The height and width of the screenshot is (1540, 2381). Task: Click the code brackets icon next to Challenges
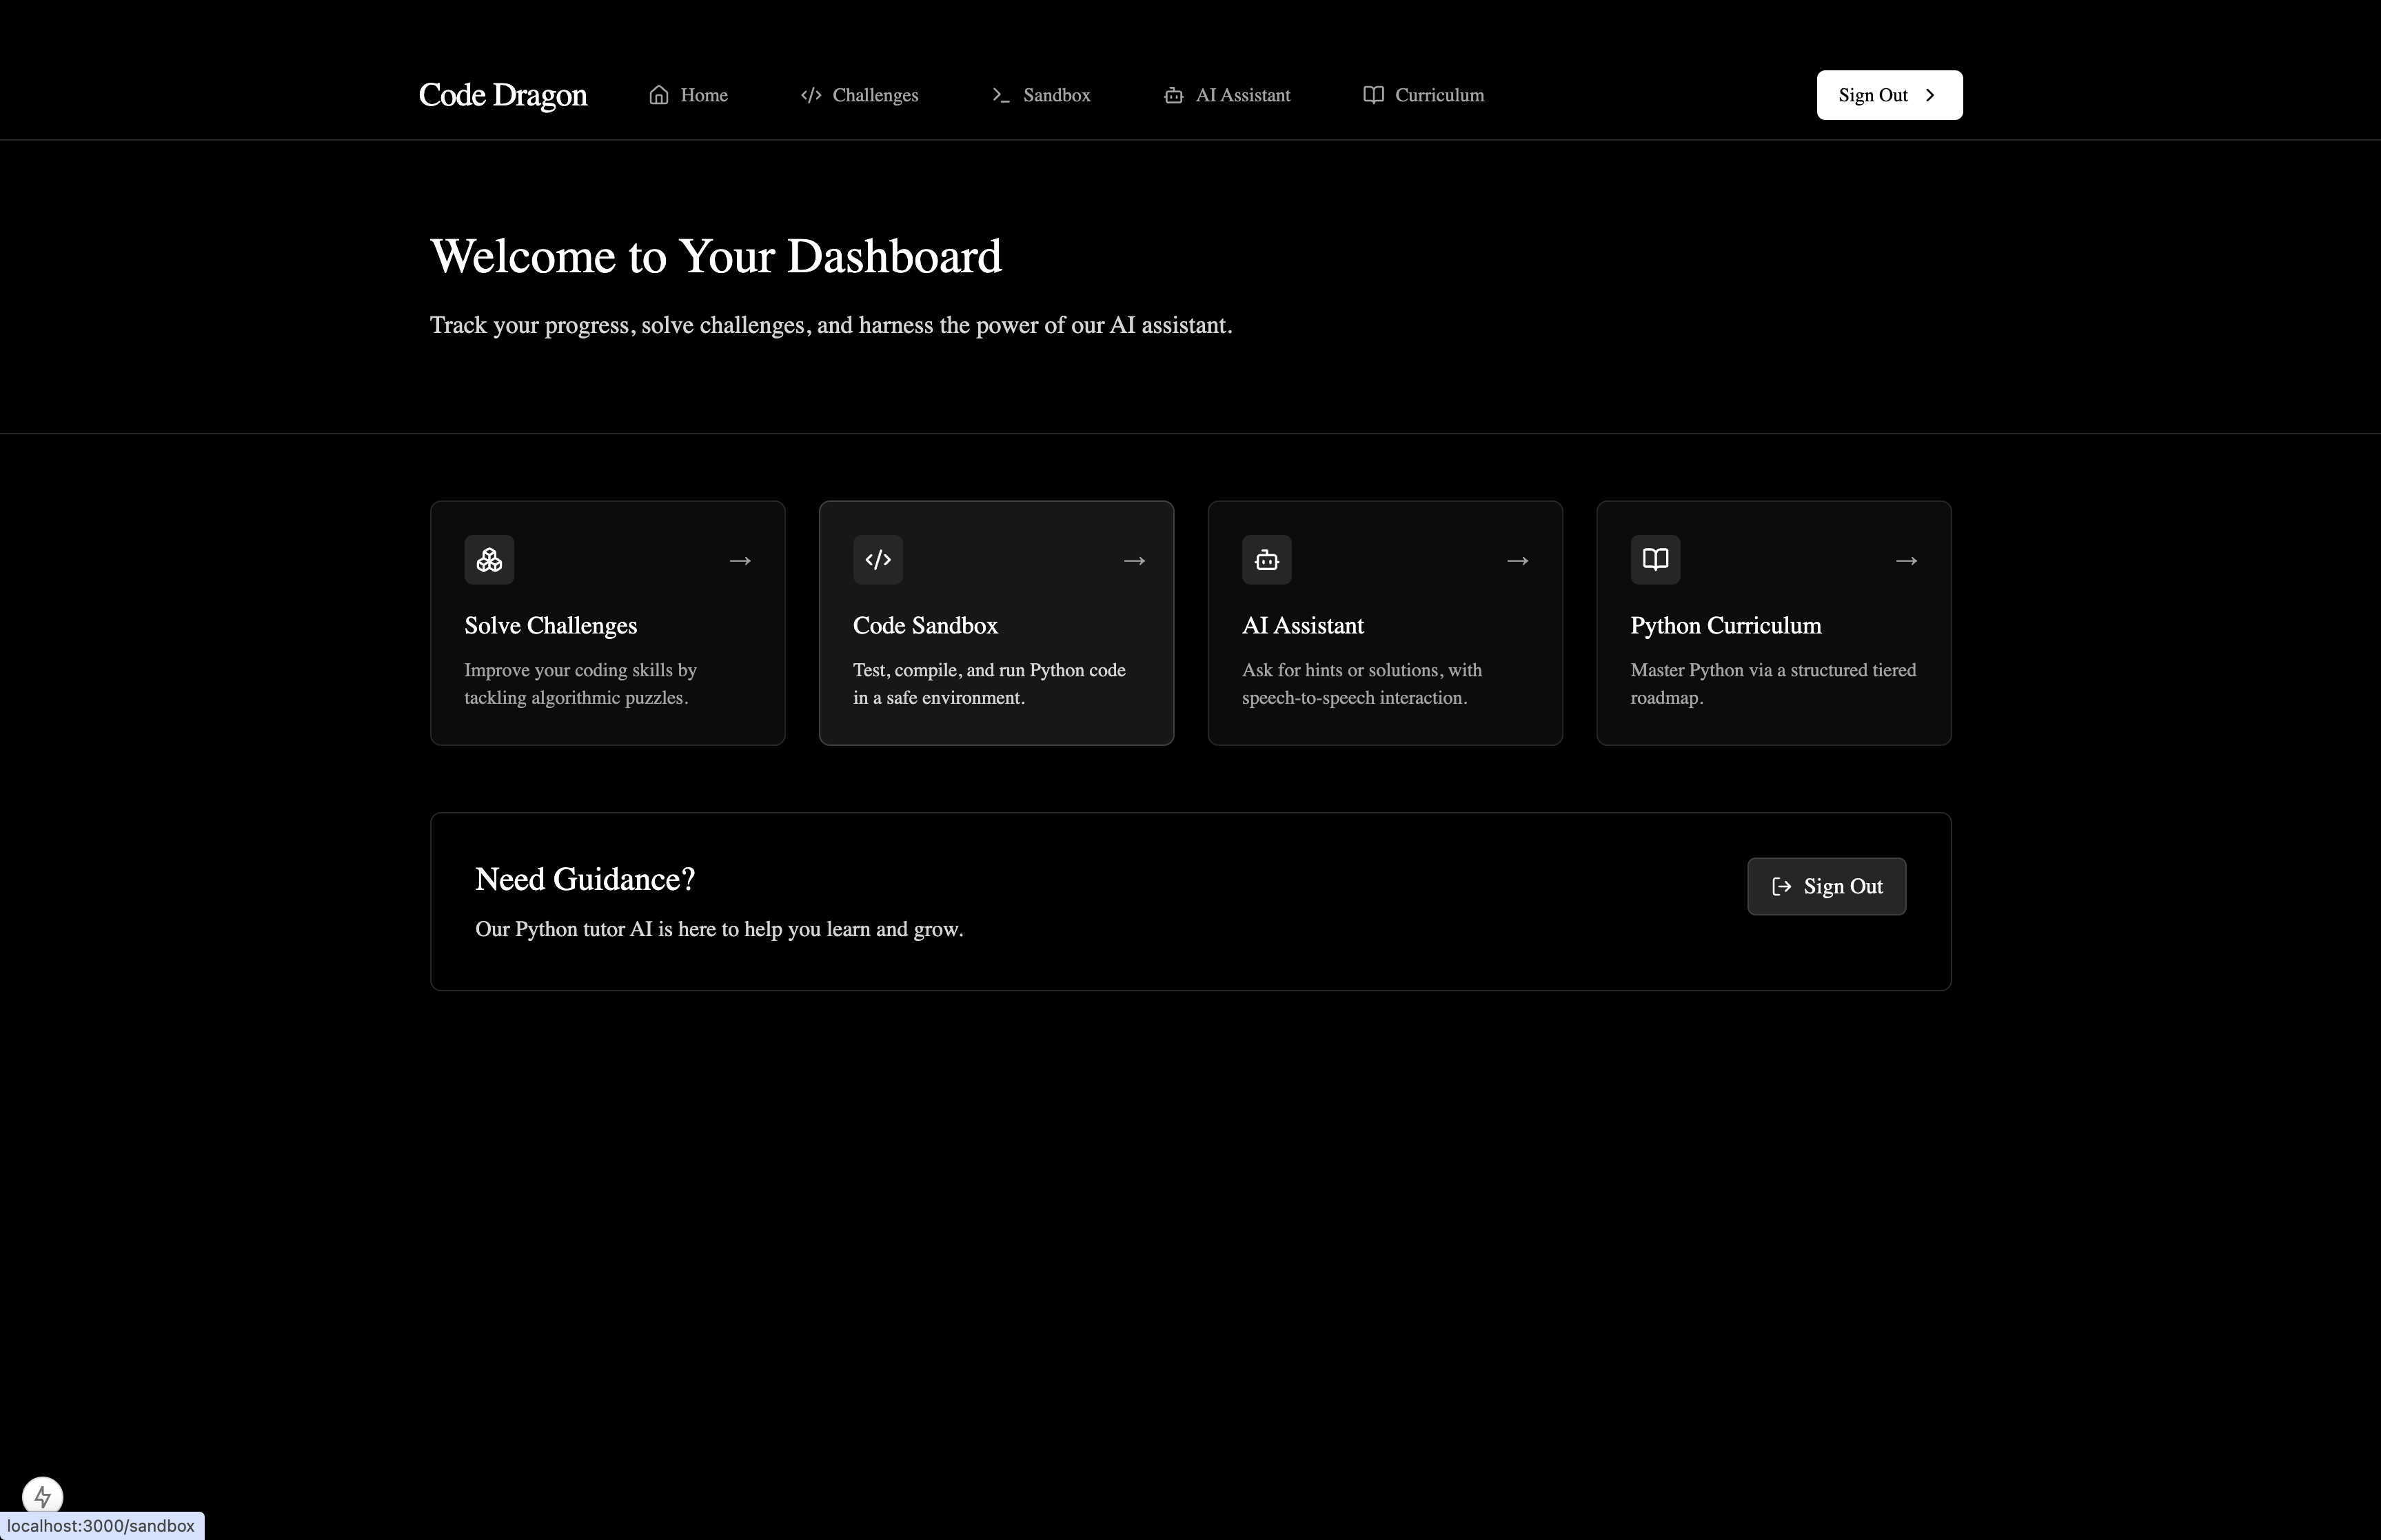click(811, 95)
